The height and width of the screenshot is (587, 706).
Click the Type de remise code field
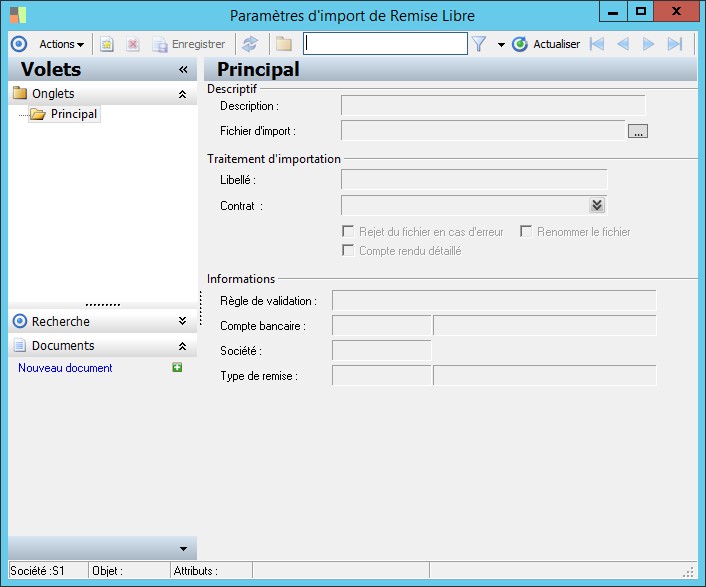[x=381, y=375]
